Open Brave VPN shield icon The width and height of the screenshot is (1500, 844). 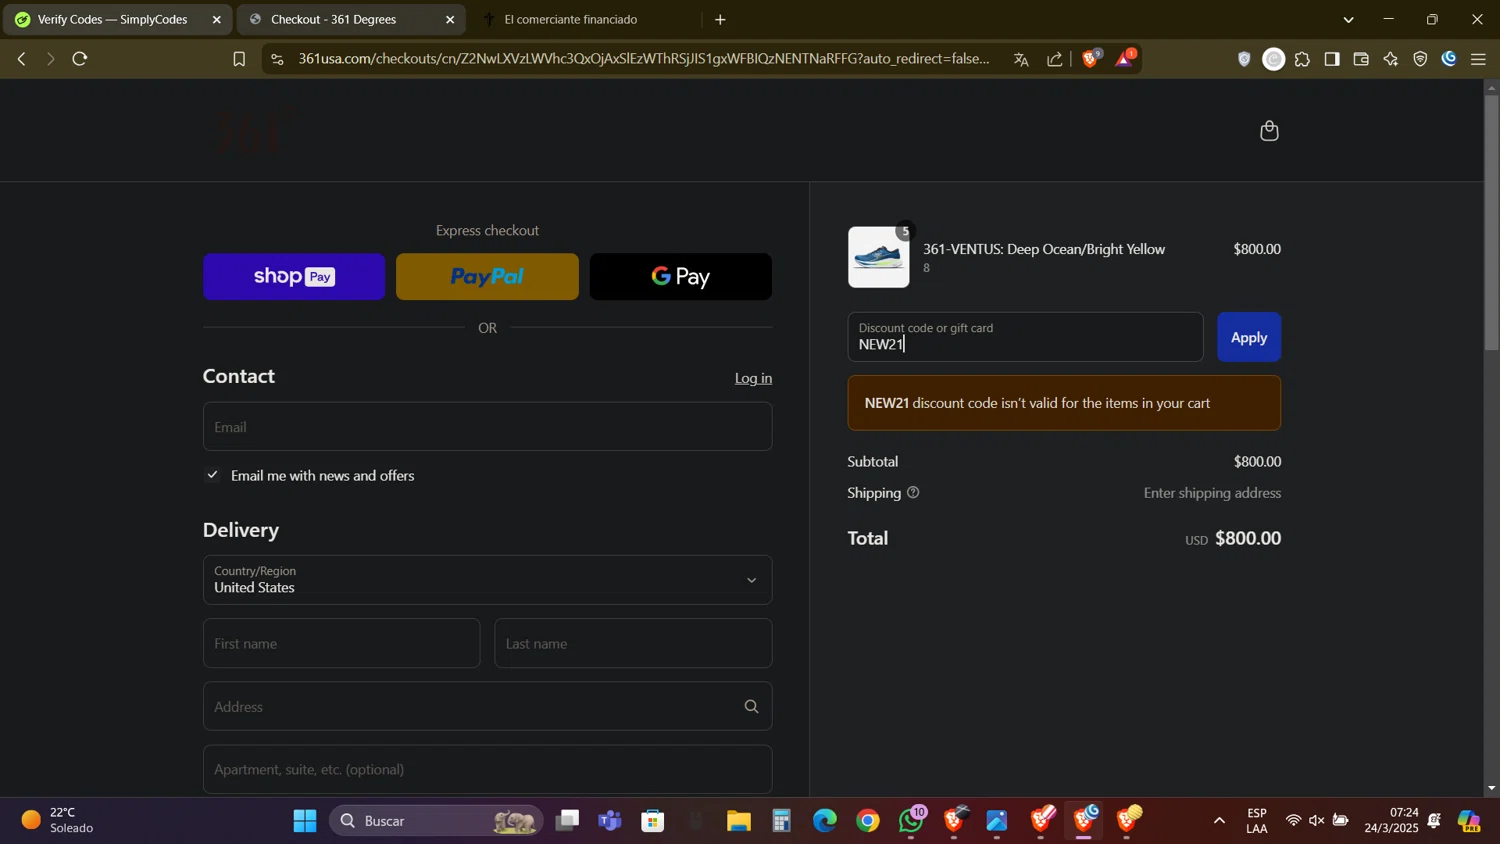1420,60
